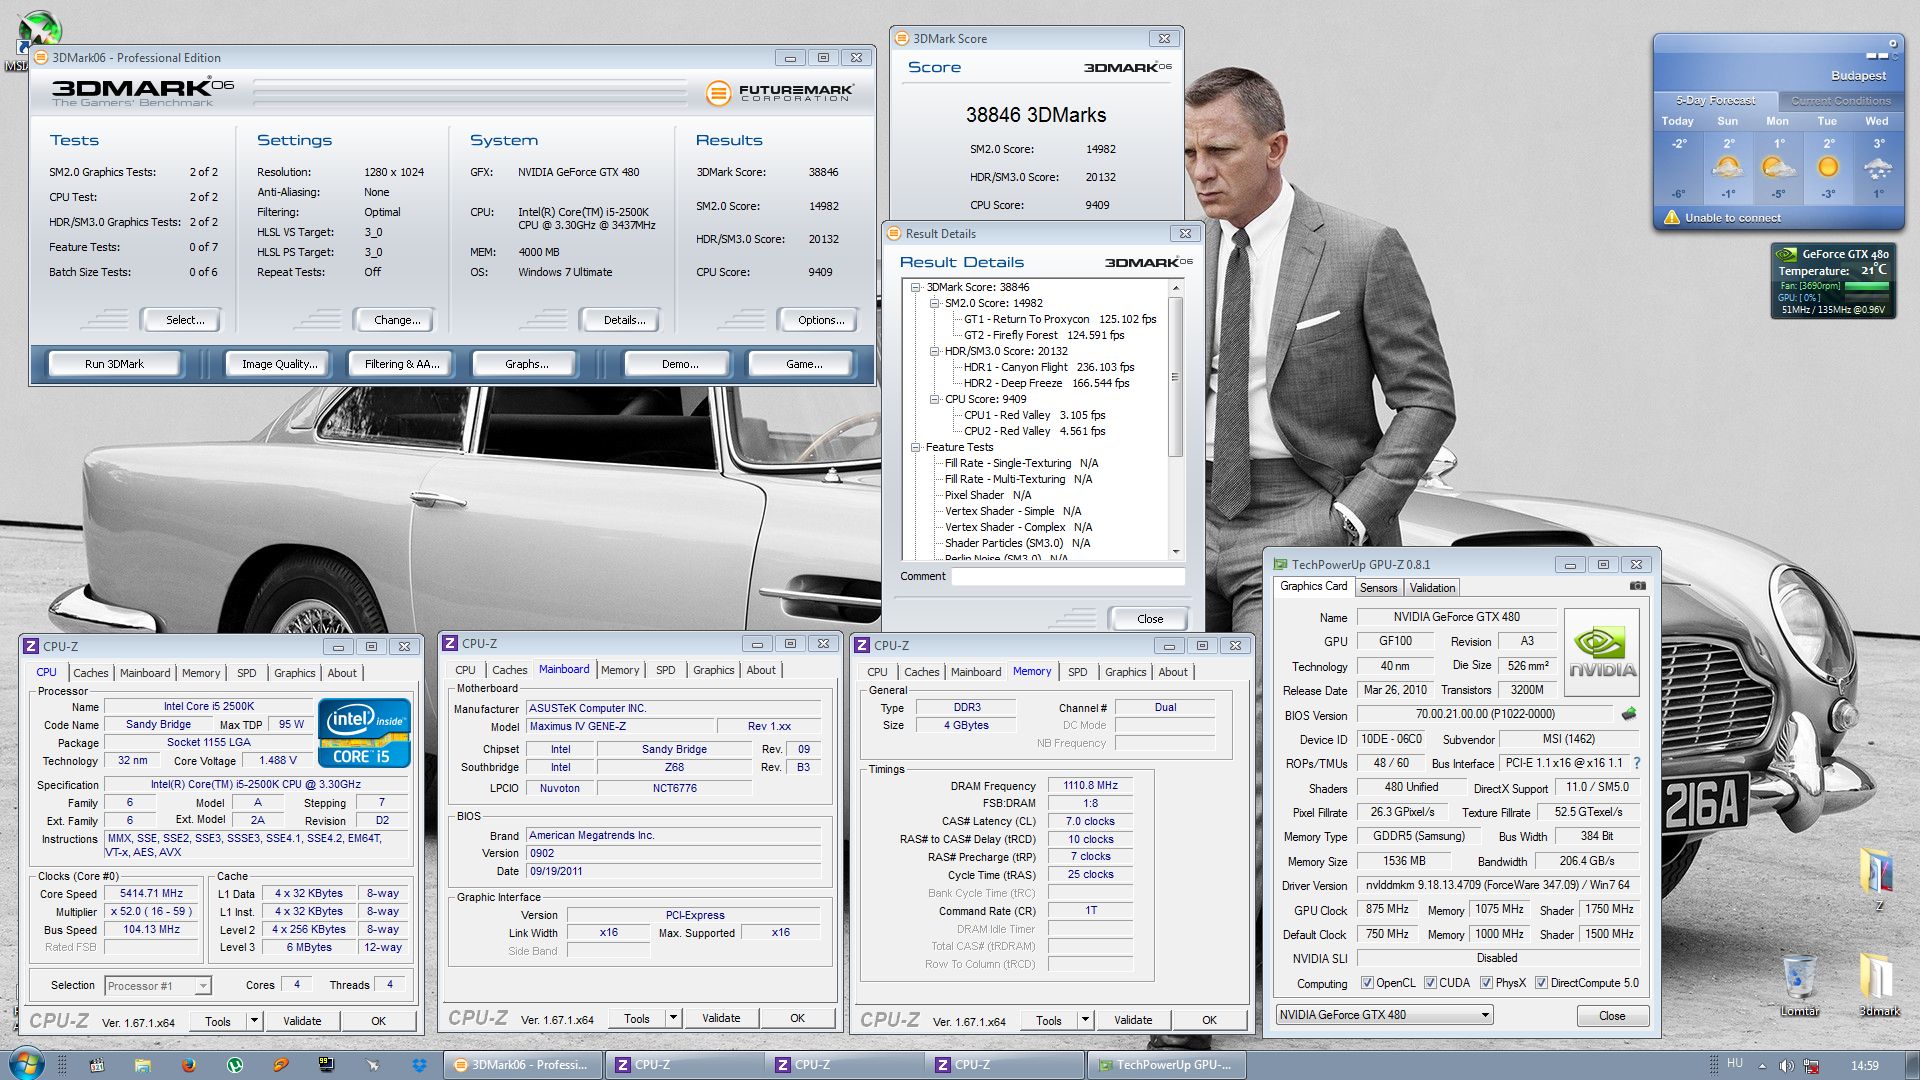Click Bus Interface question mark icon
The width and height of the screenshot is (1920, 1080).
pyautogui.click(x=1637, y=763)
